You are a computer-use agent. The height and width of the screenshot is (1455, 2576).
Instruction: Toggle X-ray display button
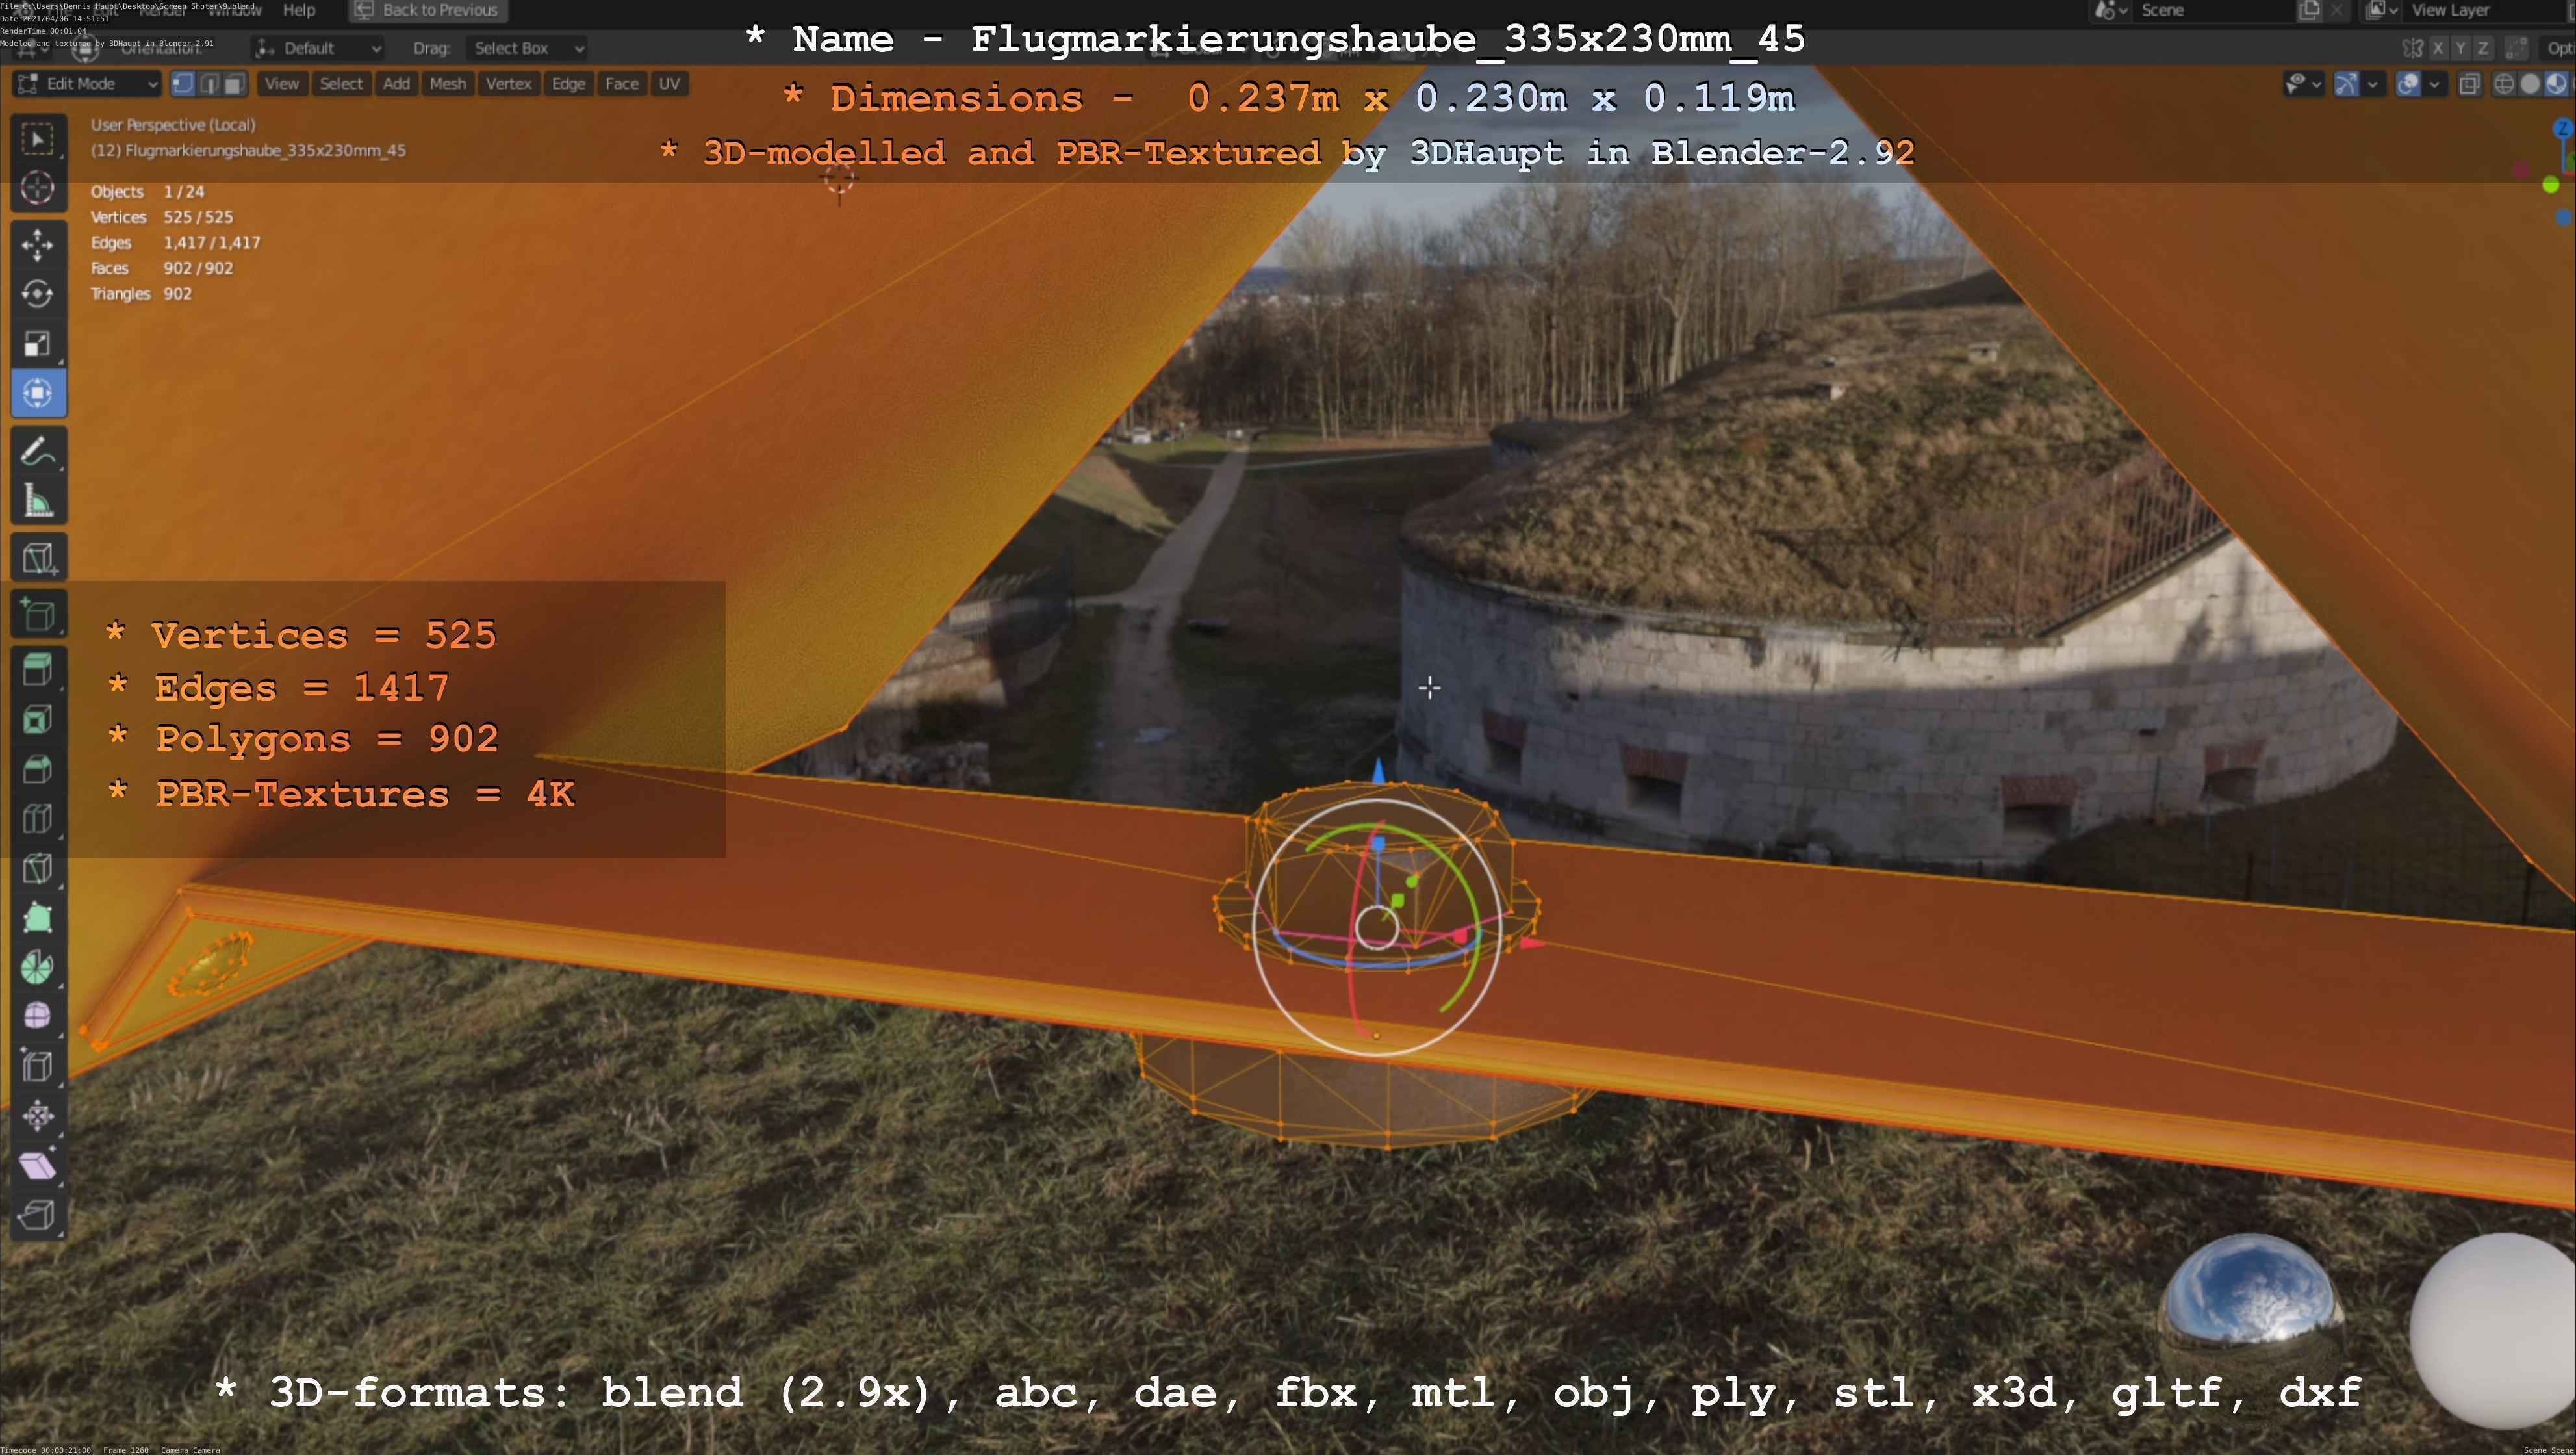[2469, 84]
